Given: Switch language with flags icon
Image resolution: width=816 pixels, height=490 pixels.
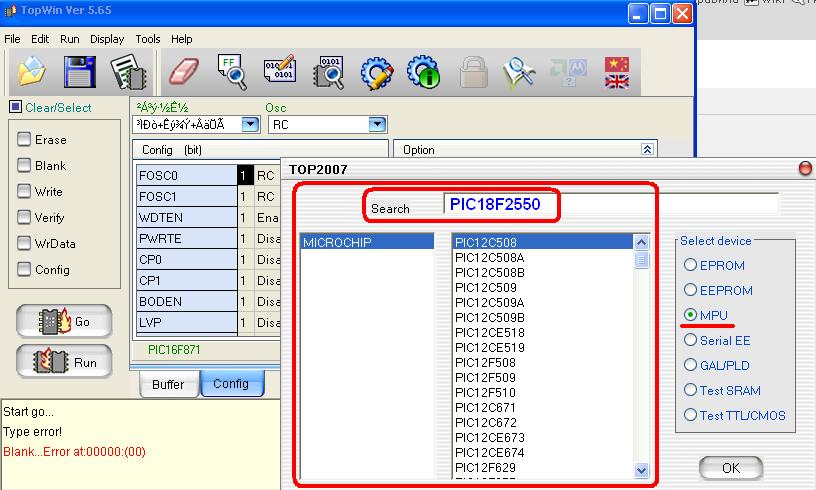Looking at the screenshot, I should [x=617, y=72].
